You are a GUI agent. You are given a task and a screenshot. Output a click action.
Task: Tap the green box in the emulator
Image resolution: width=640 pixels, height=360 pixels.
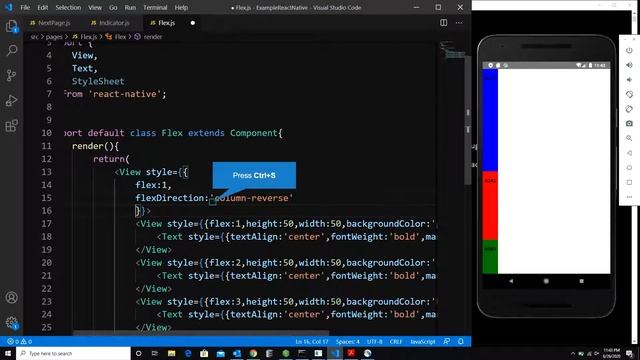coord(490,257)
